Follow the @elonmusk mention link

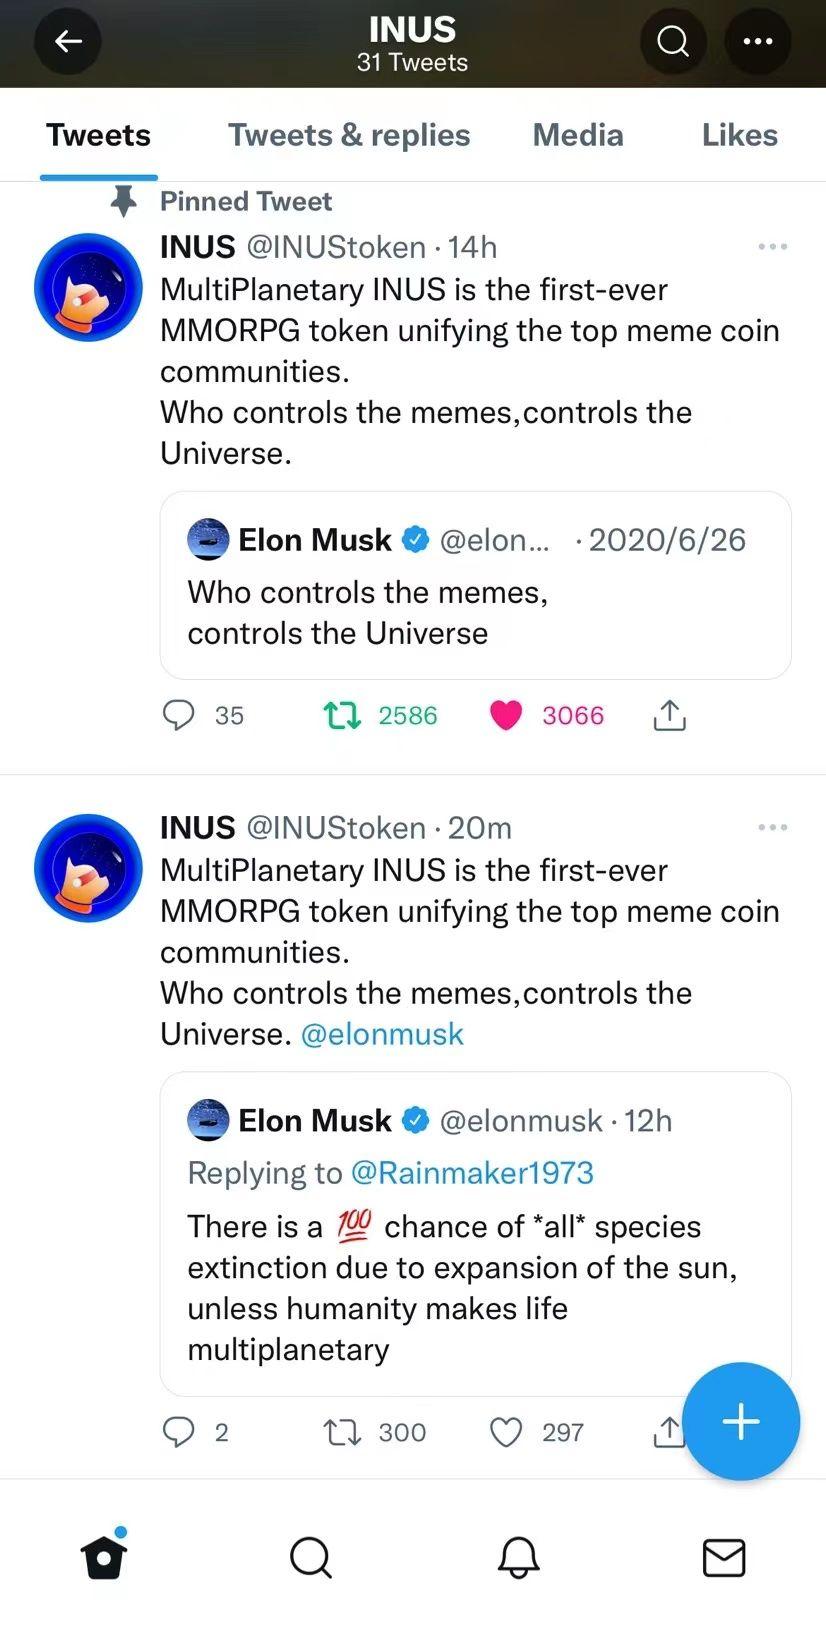point(382,1034)
